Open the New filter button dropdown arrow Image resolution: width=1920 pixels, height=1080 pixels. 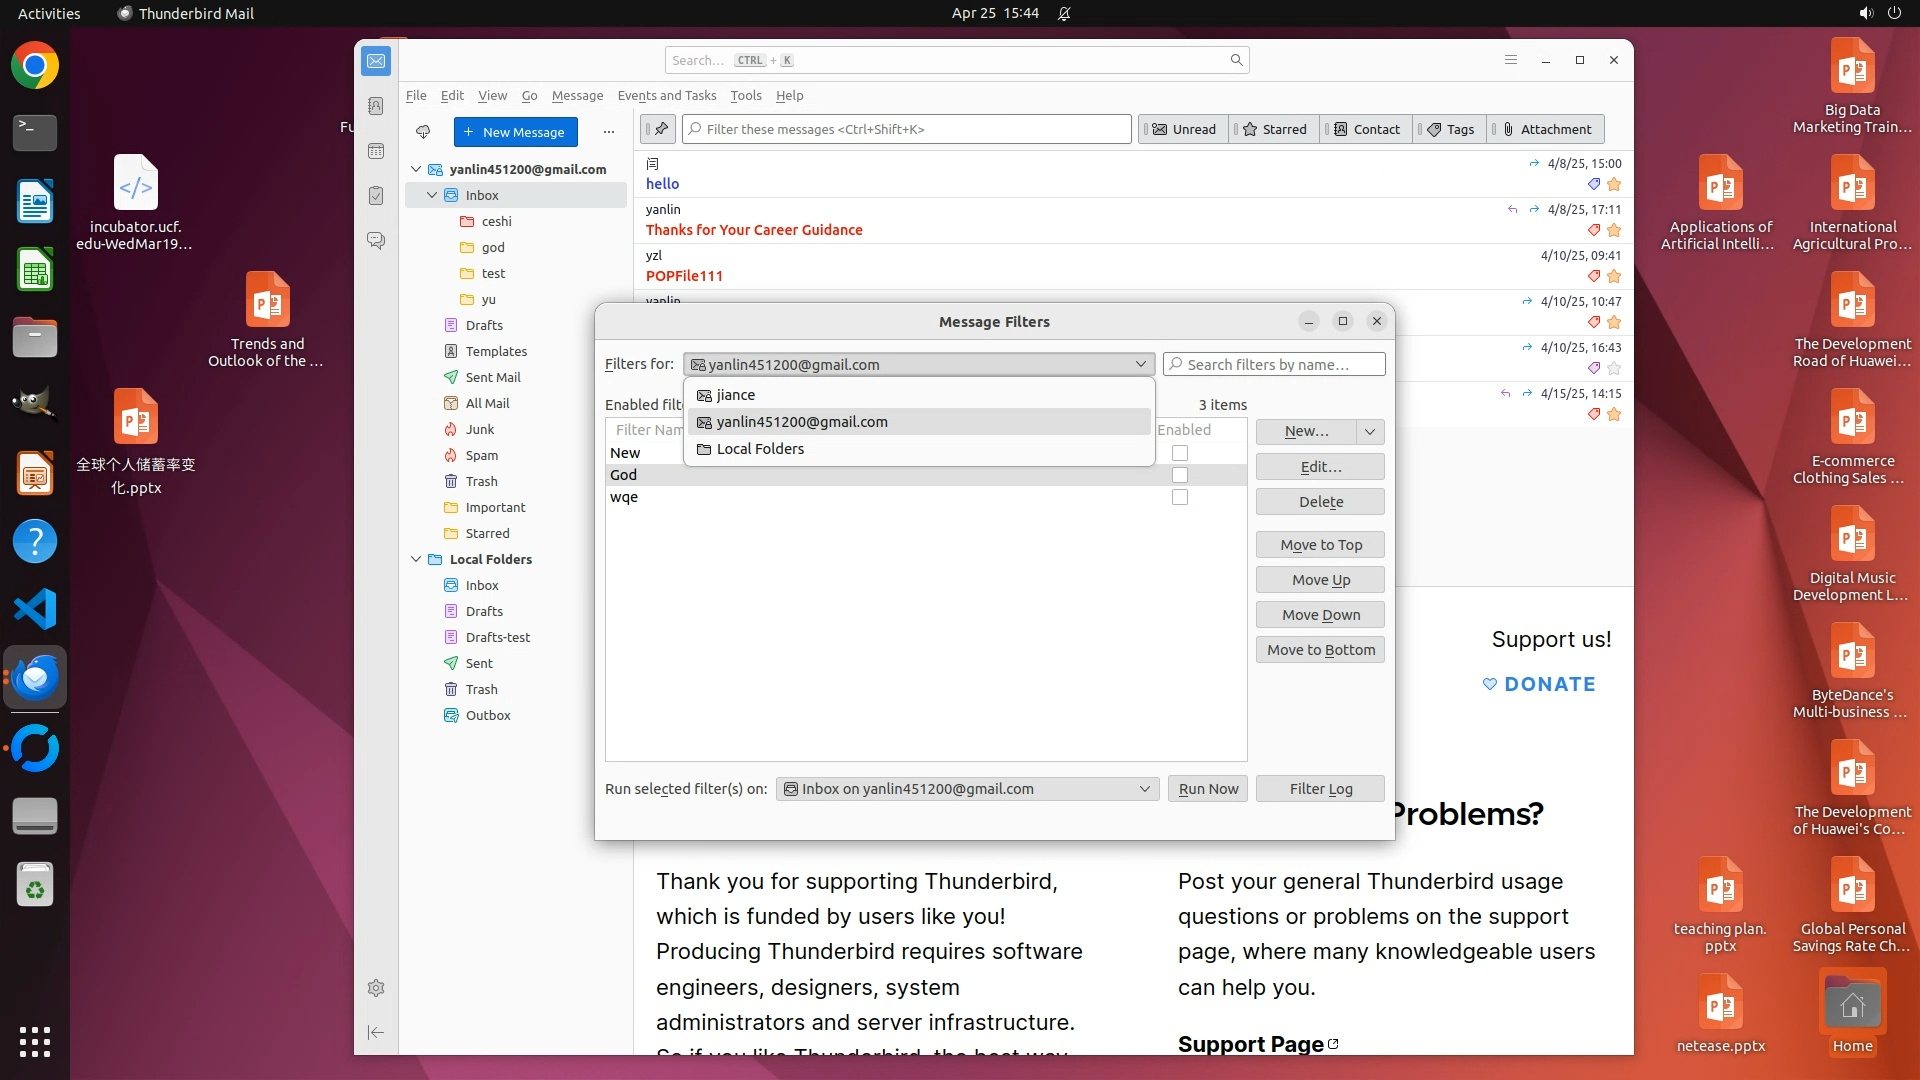(x=1370, y=431)
